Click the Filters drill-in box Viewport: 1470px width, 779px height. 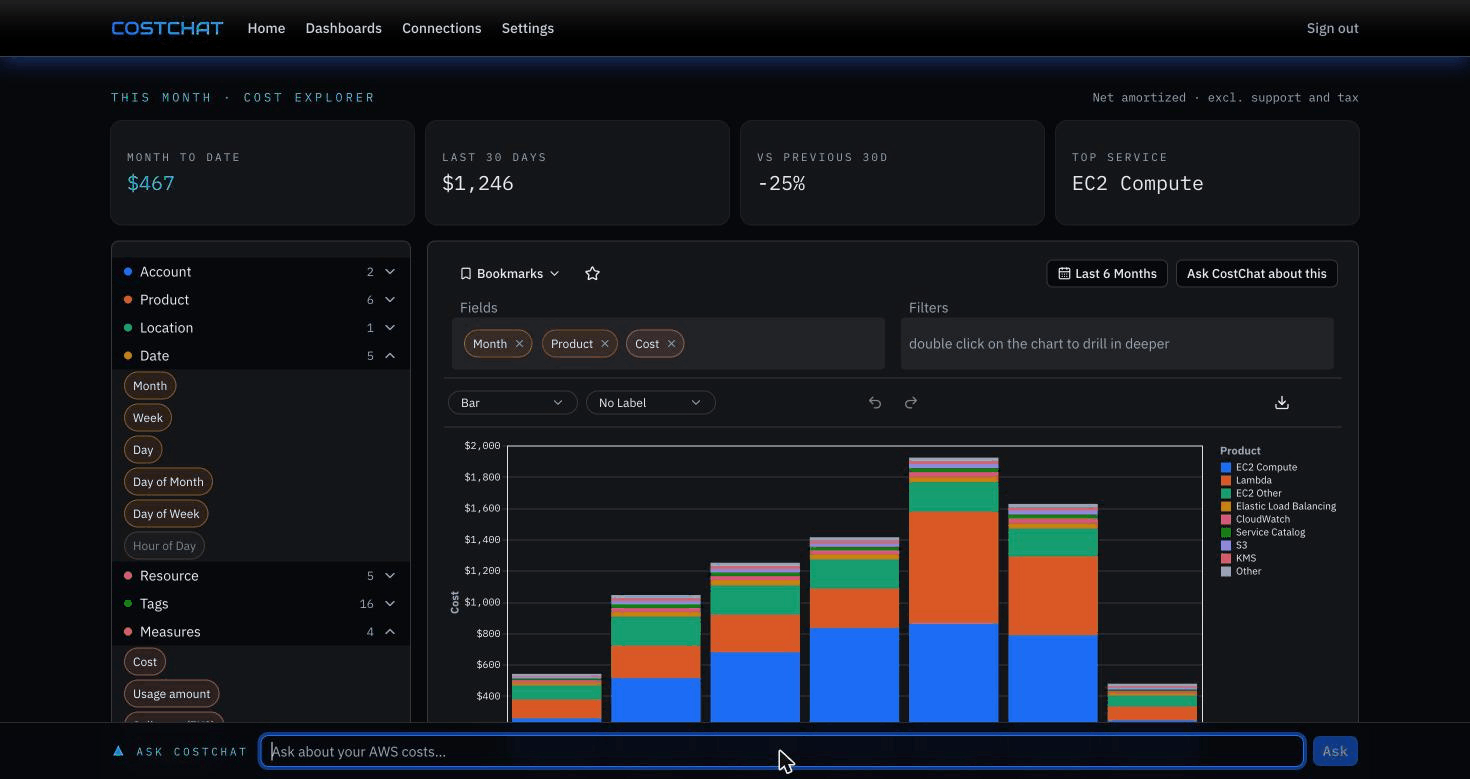click(x=1117, y=343)
